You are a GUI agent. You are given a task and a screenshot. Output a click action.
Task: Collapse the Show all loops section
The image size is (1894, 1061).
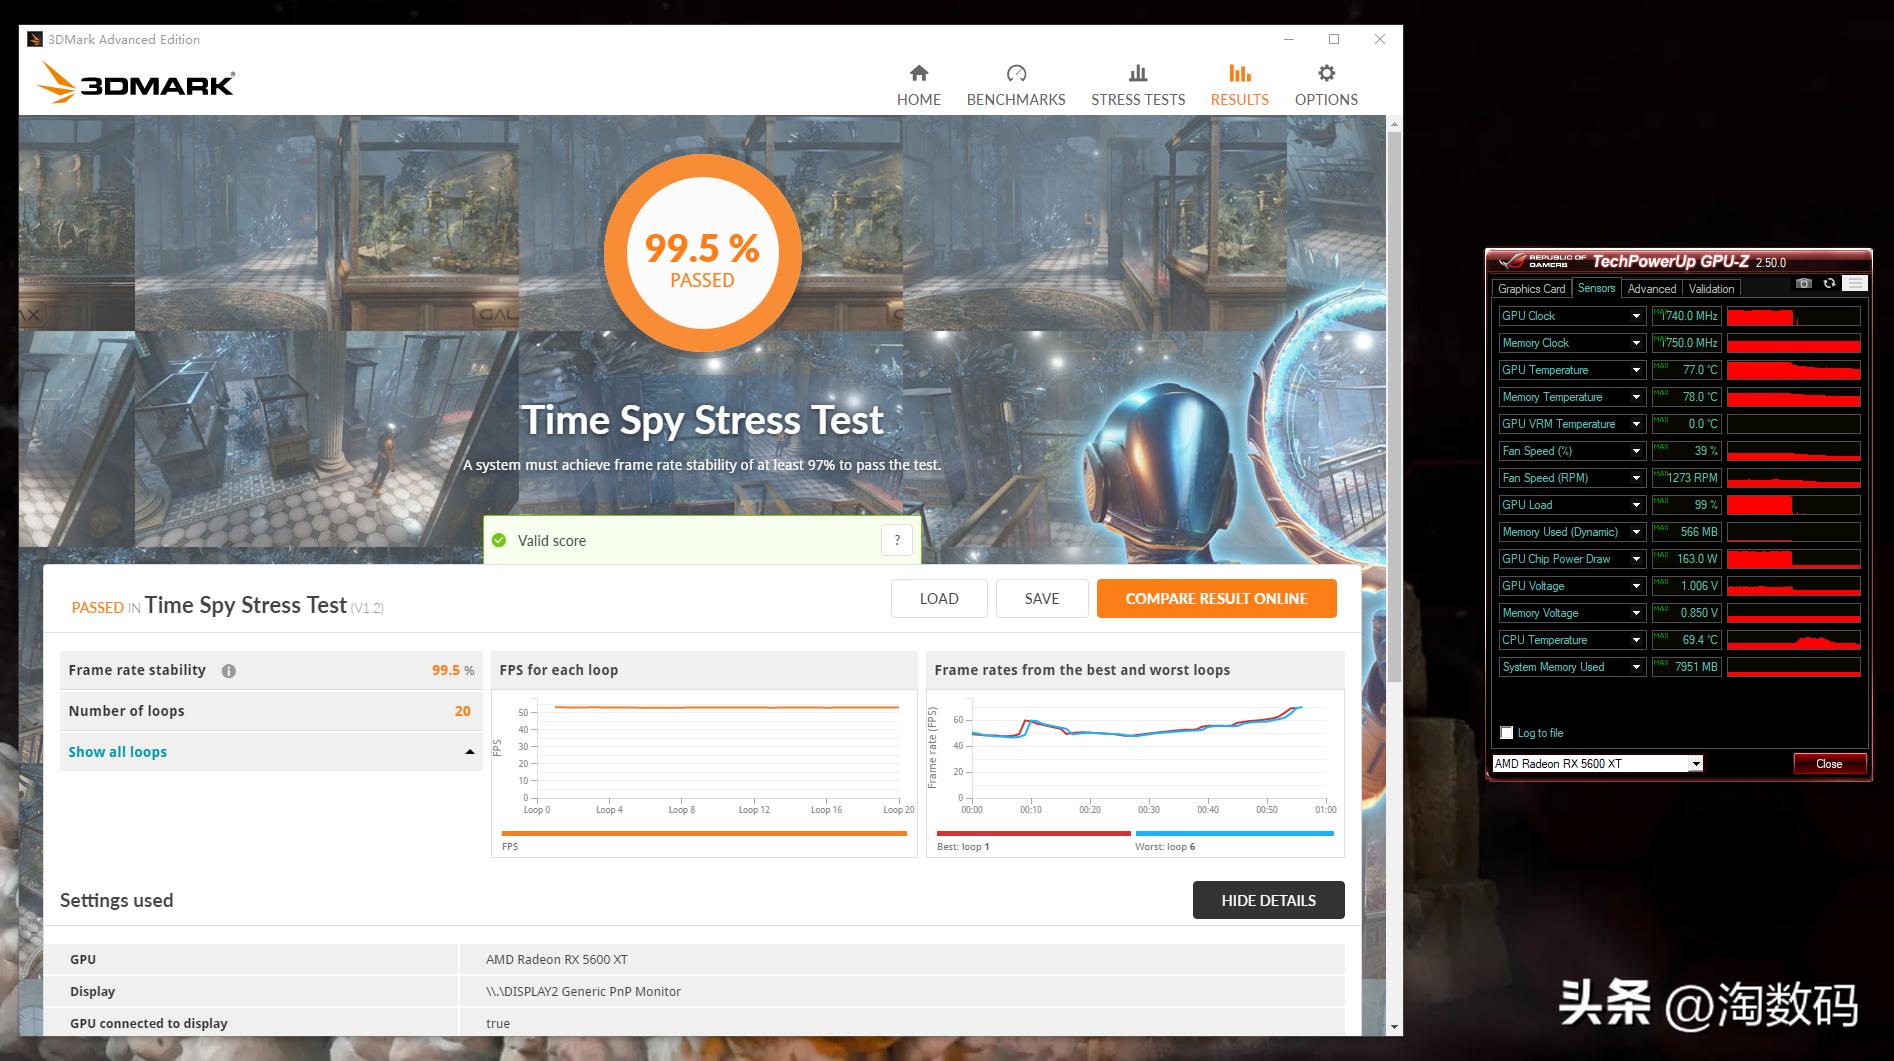tap(271, 752)
